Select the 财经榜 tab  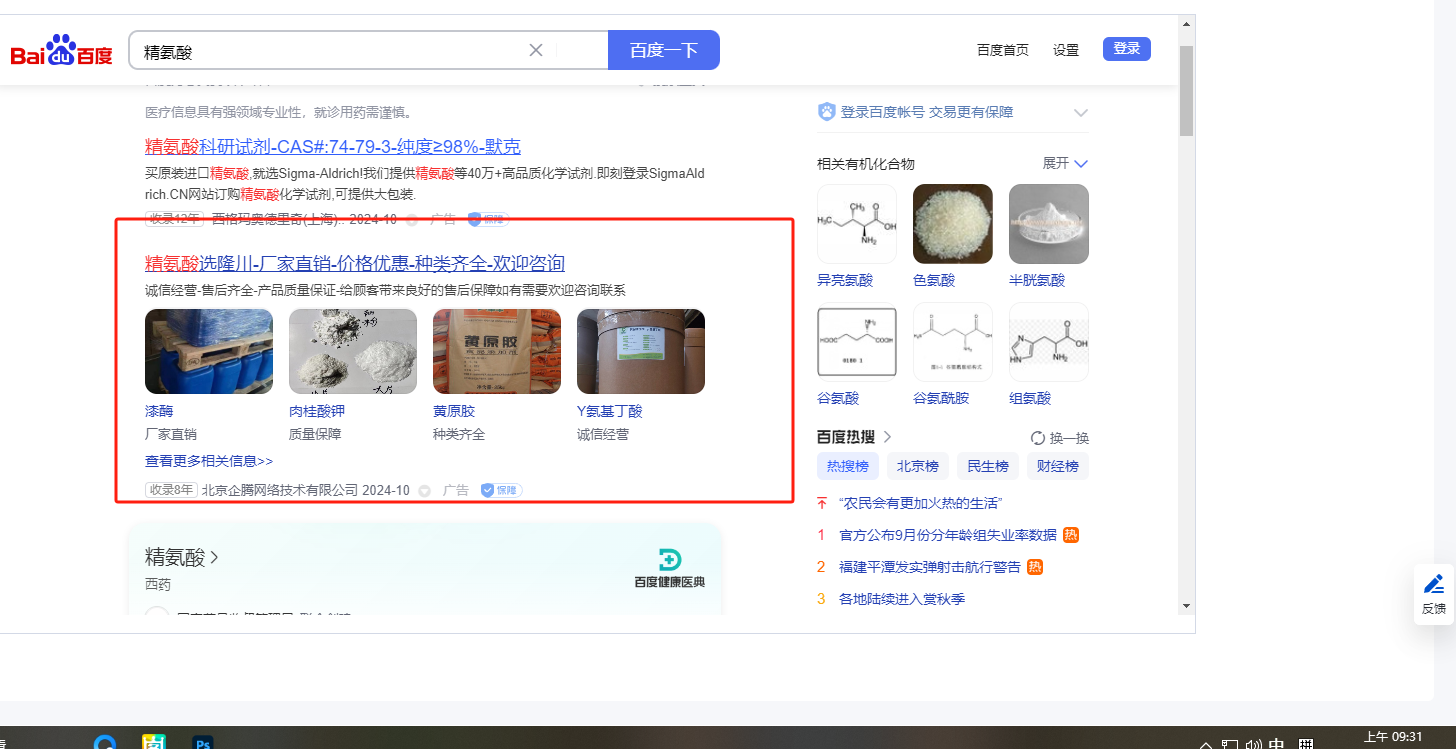1057,466
